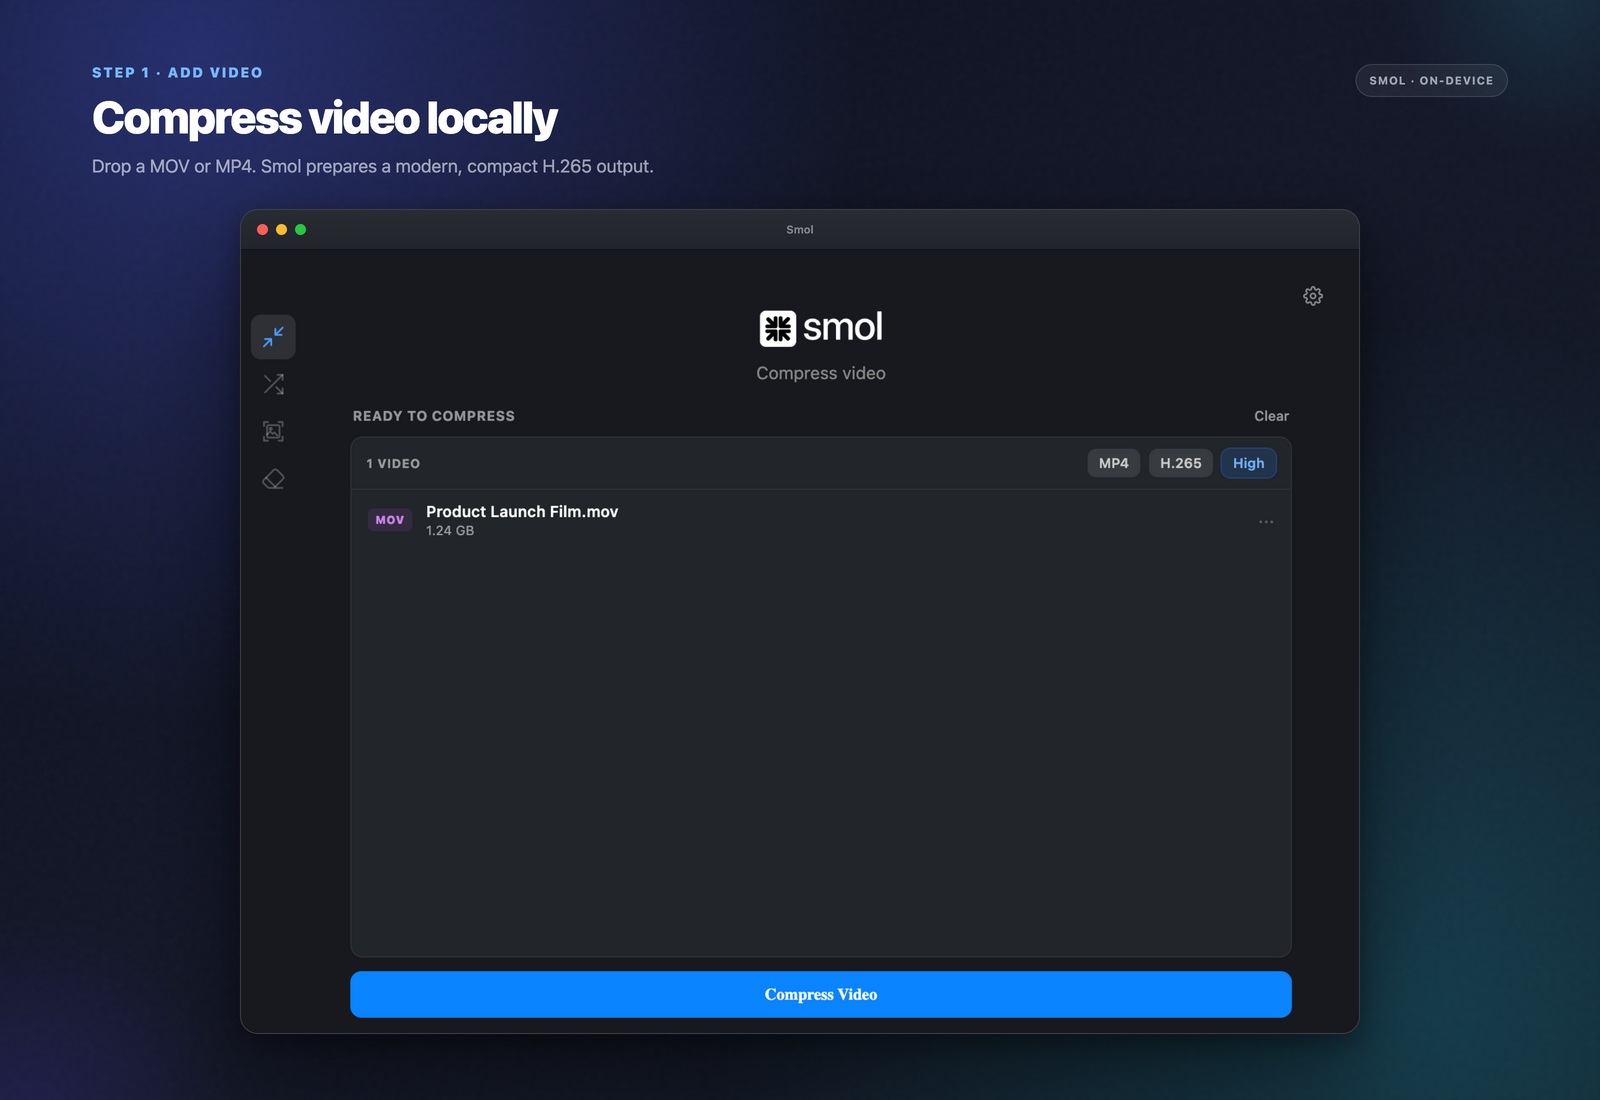1600x1100 pixels.
Task: Select the Product Launch Film.mov file name
Action: [x=522, y=511]
